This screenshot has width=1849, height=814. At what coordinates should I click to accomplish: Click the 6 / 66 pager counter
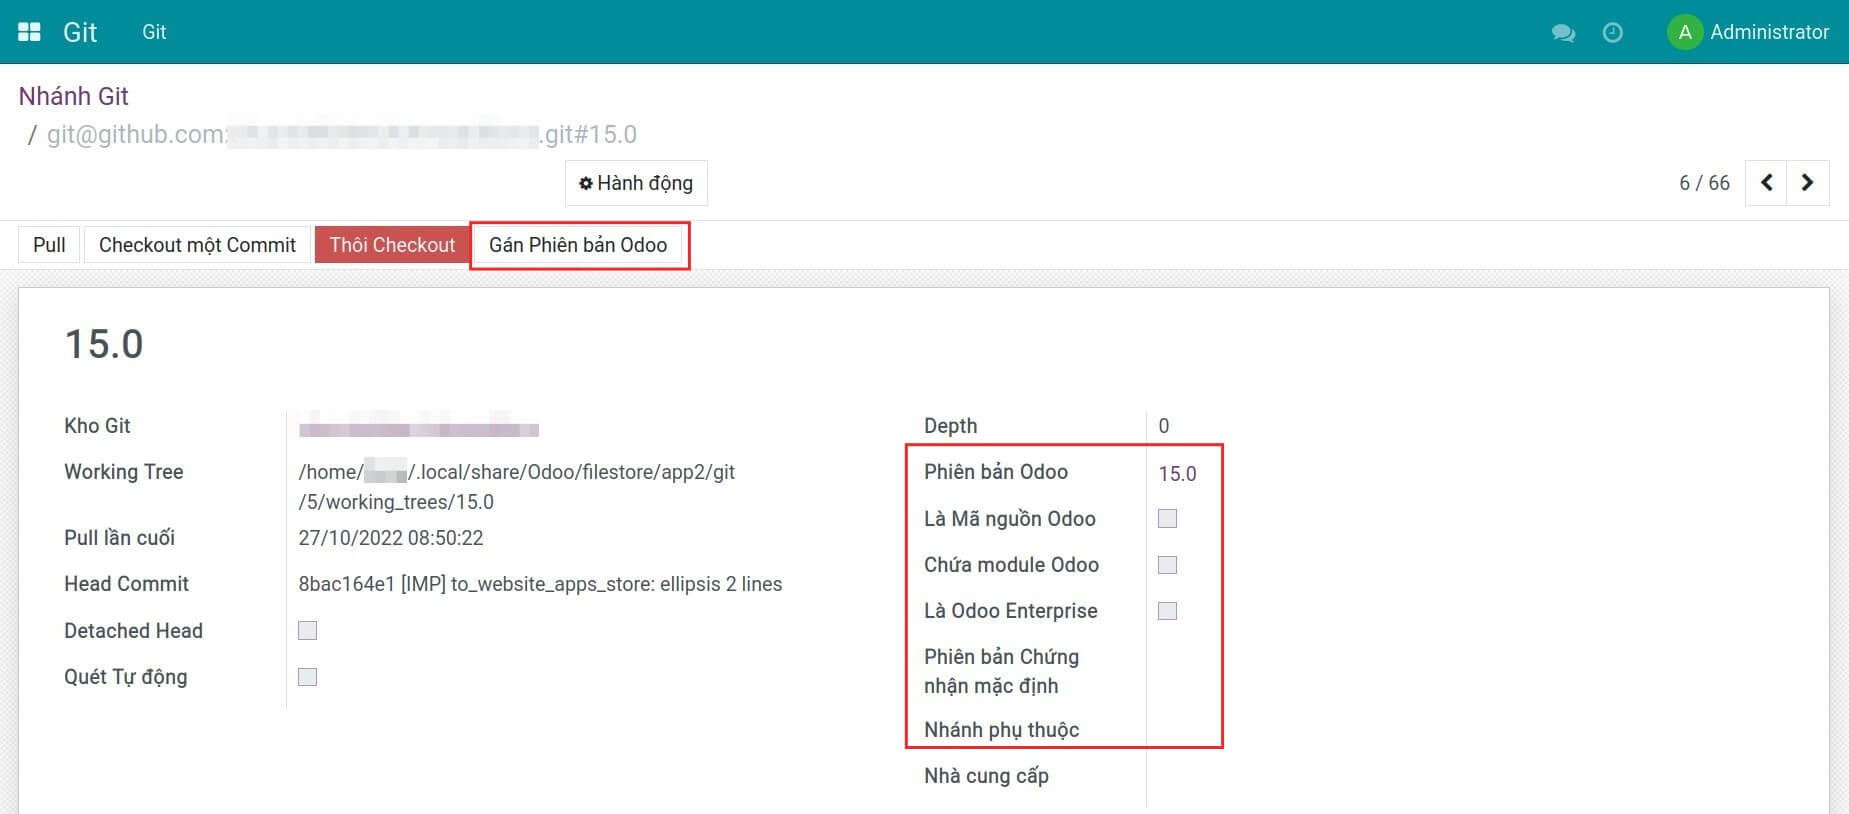pos(1704,183)
